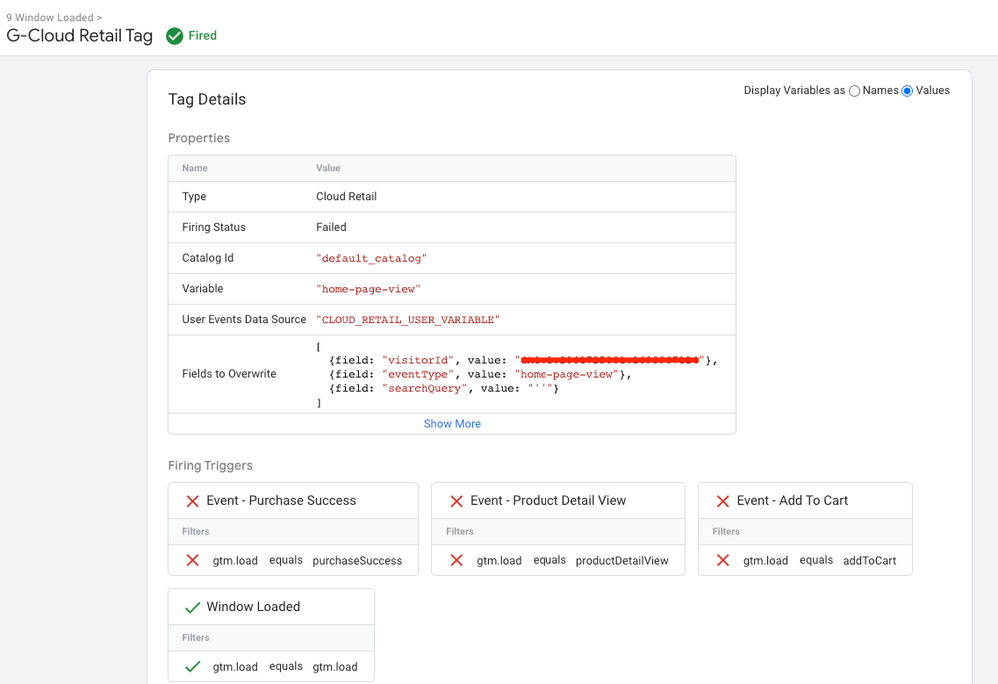Screen dimensions: 998x684
Task: Click red X beside Event - Purchase Success
Action: (x=192, y=501)
